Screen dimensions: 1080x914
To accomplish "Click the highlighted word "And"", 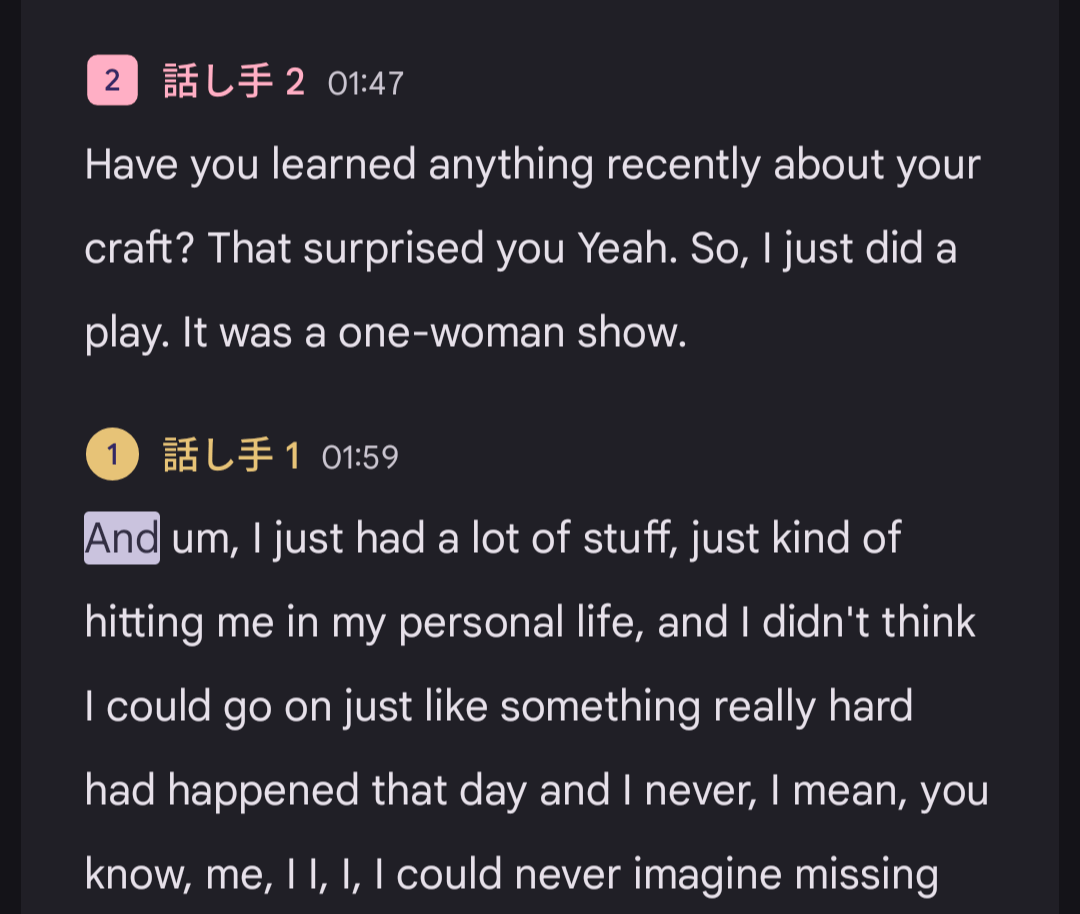I will point(122,538).
